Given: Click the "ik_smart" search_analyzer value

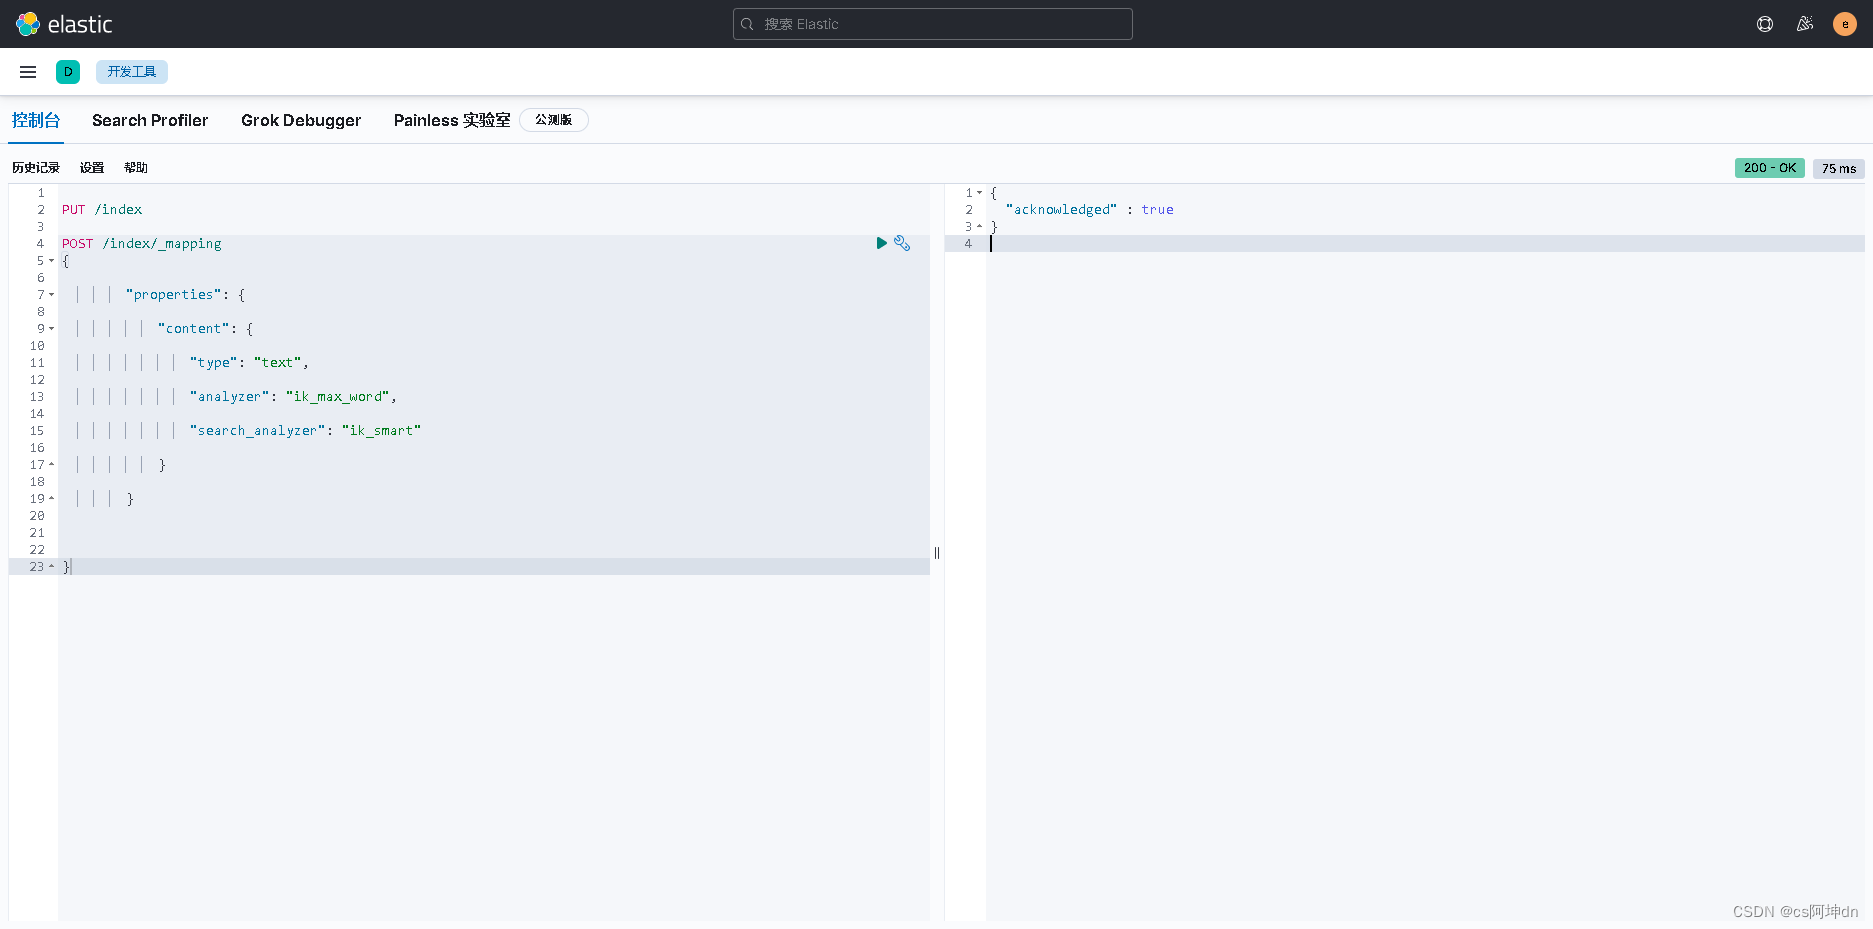Looking at the screenshot, I should [x=381, y=431].
